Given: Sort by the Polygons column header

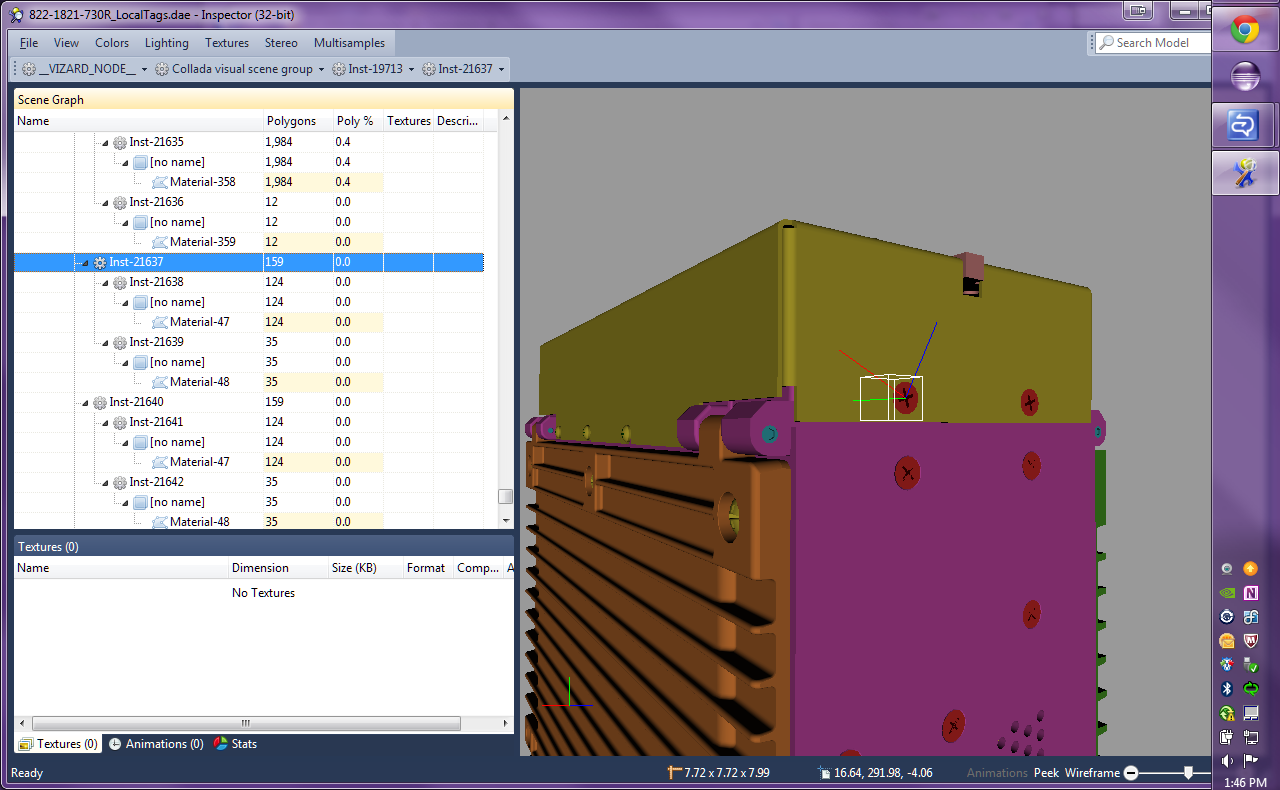Looking at the screenshot, I should tap(291, 121).
